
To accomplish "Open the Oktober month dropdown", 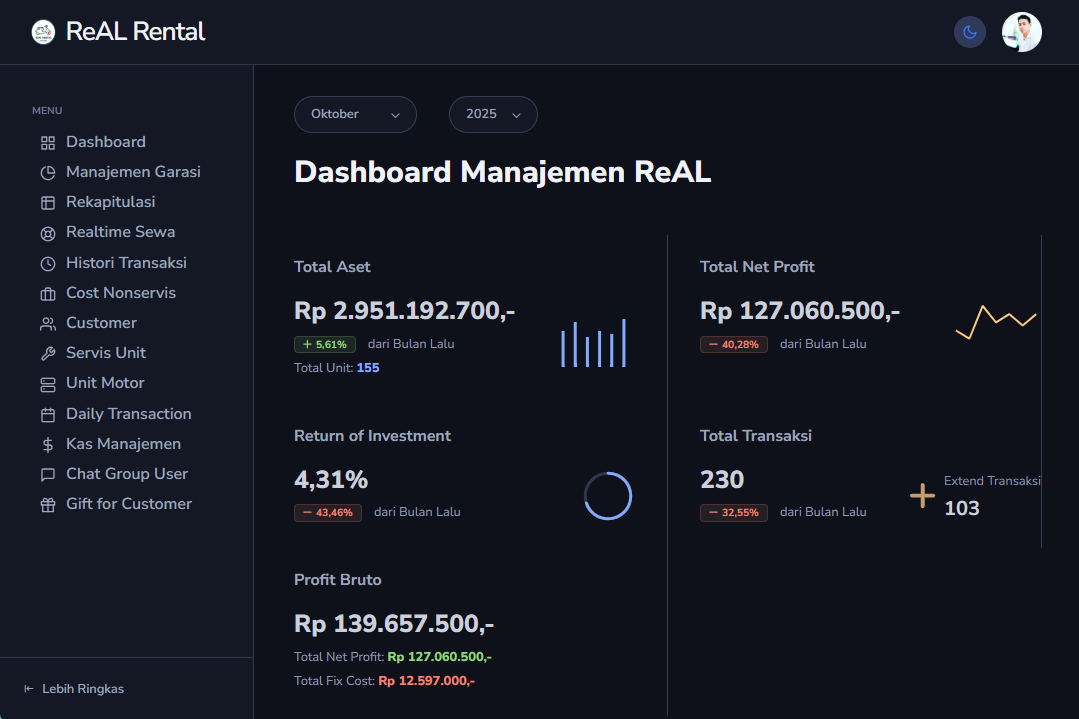I will click(355, 115).
